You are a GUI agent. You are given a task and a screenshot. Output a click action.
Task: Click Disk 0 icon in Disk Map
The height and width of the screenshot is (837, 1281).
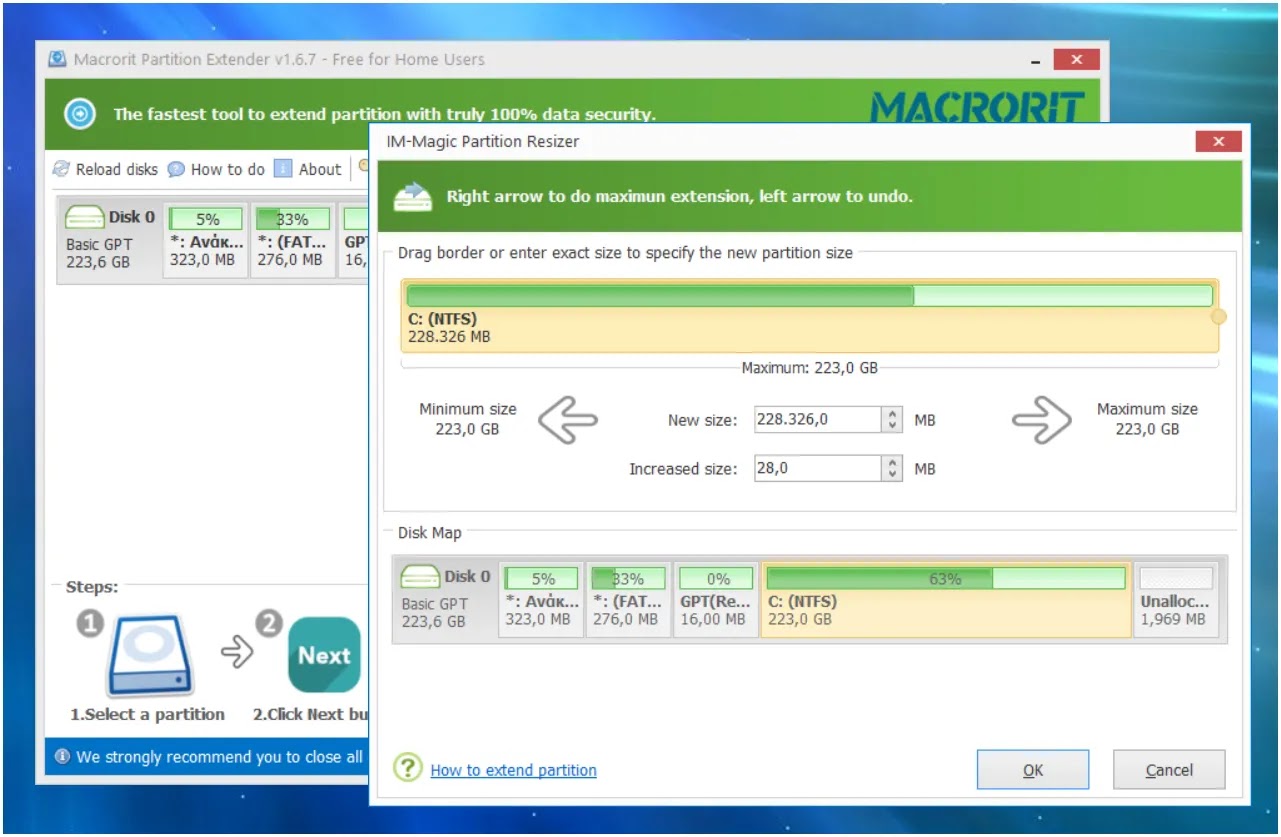coord(420,577)
